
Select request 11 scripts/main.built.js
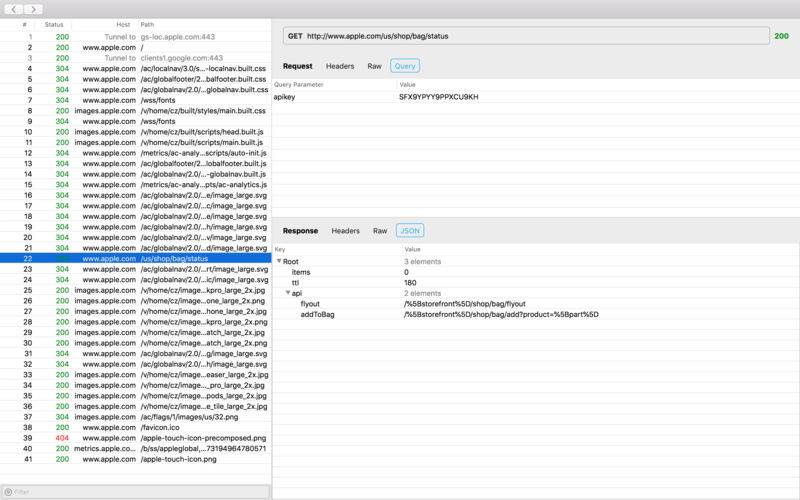tap(136, 142)
